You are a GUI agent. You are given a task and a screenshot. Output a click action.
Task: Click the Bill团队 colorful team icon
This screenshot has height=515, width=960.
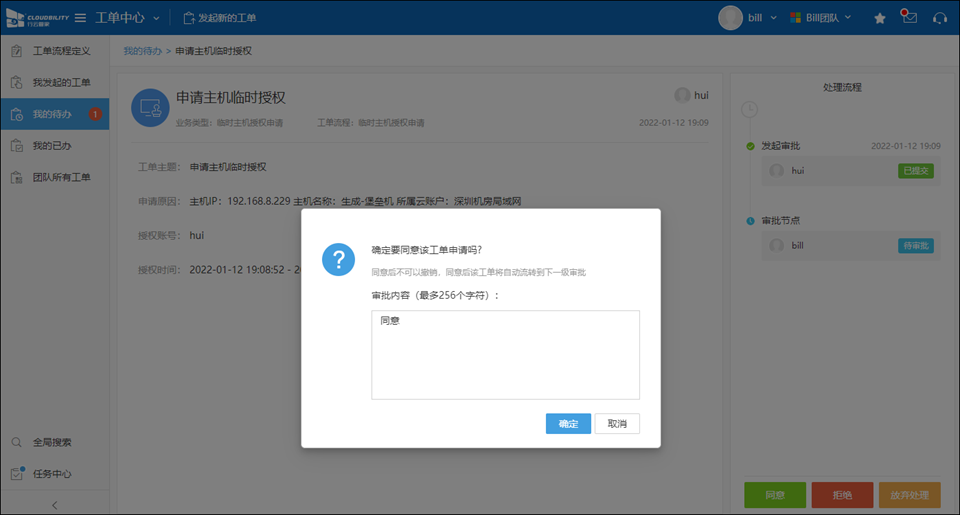pos(795,18)
